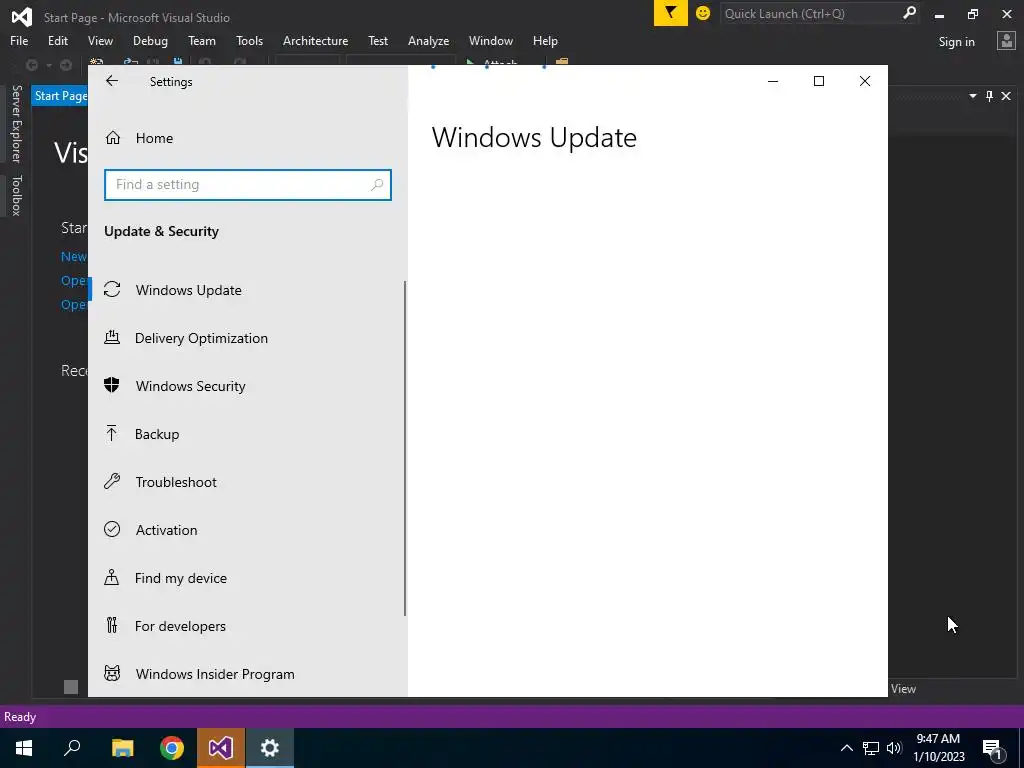
Task: Click Navigate Backward in Visual Studio toolbar
Action: coord(31,65)
